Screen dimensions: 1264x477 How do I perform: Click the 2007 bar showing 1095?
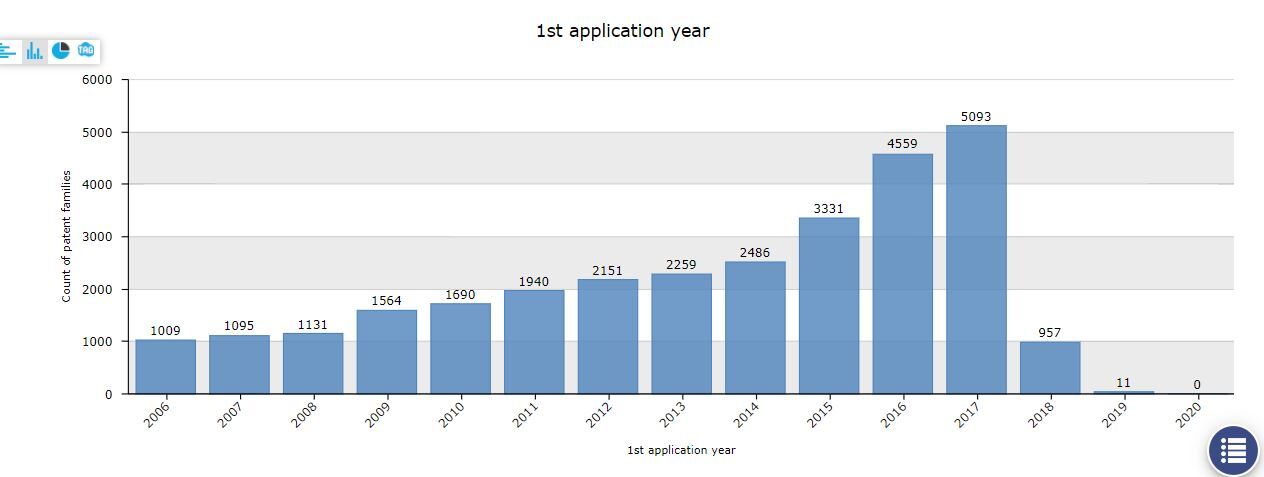pyautogui.click(x=239, y=364)
